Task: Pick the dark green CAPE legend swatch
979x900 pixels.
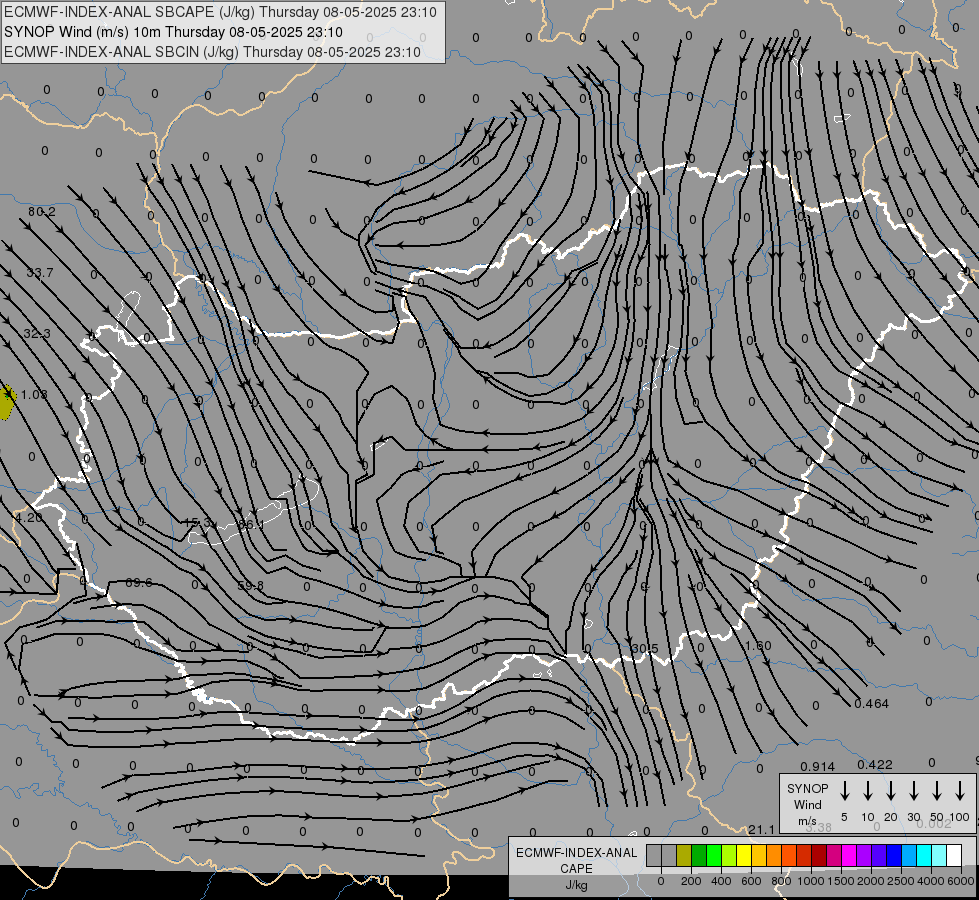Action: click(x=699, y=855)
